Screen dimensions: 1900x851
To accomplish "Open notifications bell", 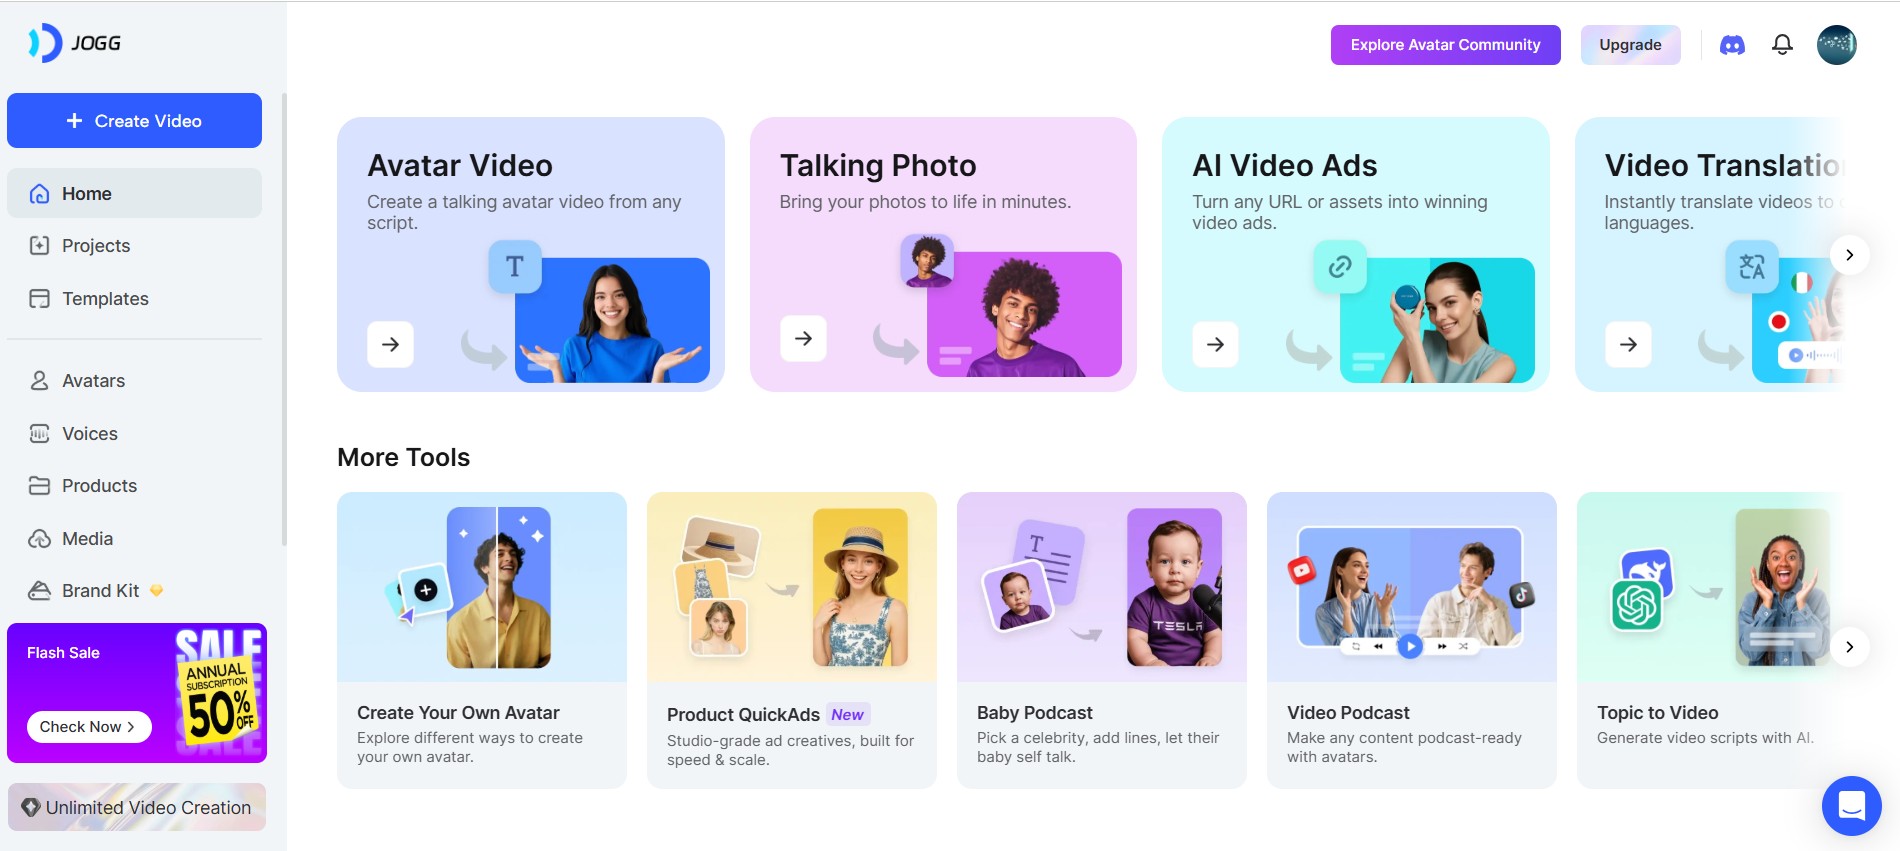I will pyautogui.click(x=1782, y=45).
